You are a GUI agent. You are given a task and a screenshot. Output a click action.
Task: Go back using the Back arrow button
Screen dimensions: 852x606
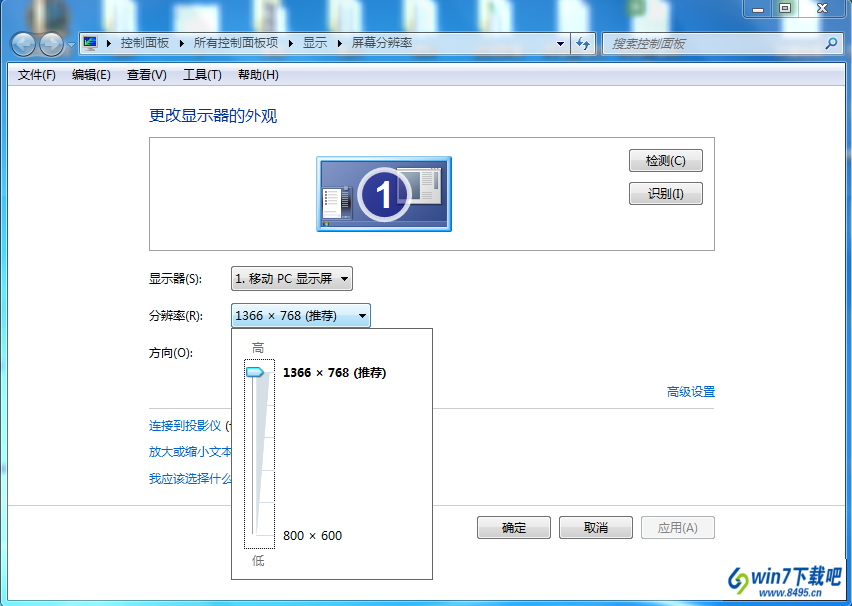click(23, 45)
